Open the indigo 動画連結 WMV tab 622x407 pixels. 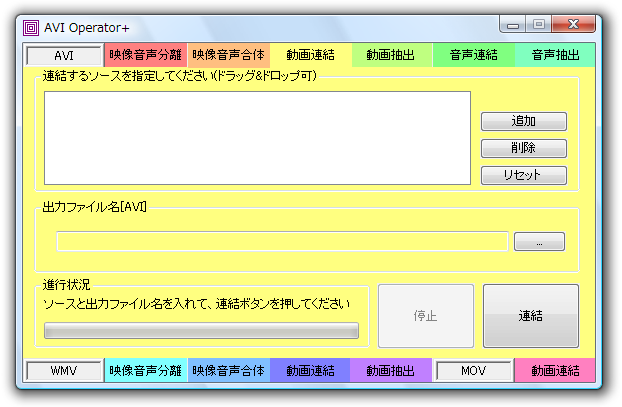[x=311, y=371]
